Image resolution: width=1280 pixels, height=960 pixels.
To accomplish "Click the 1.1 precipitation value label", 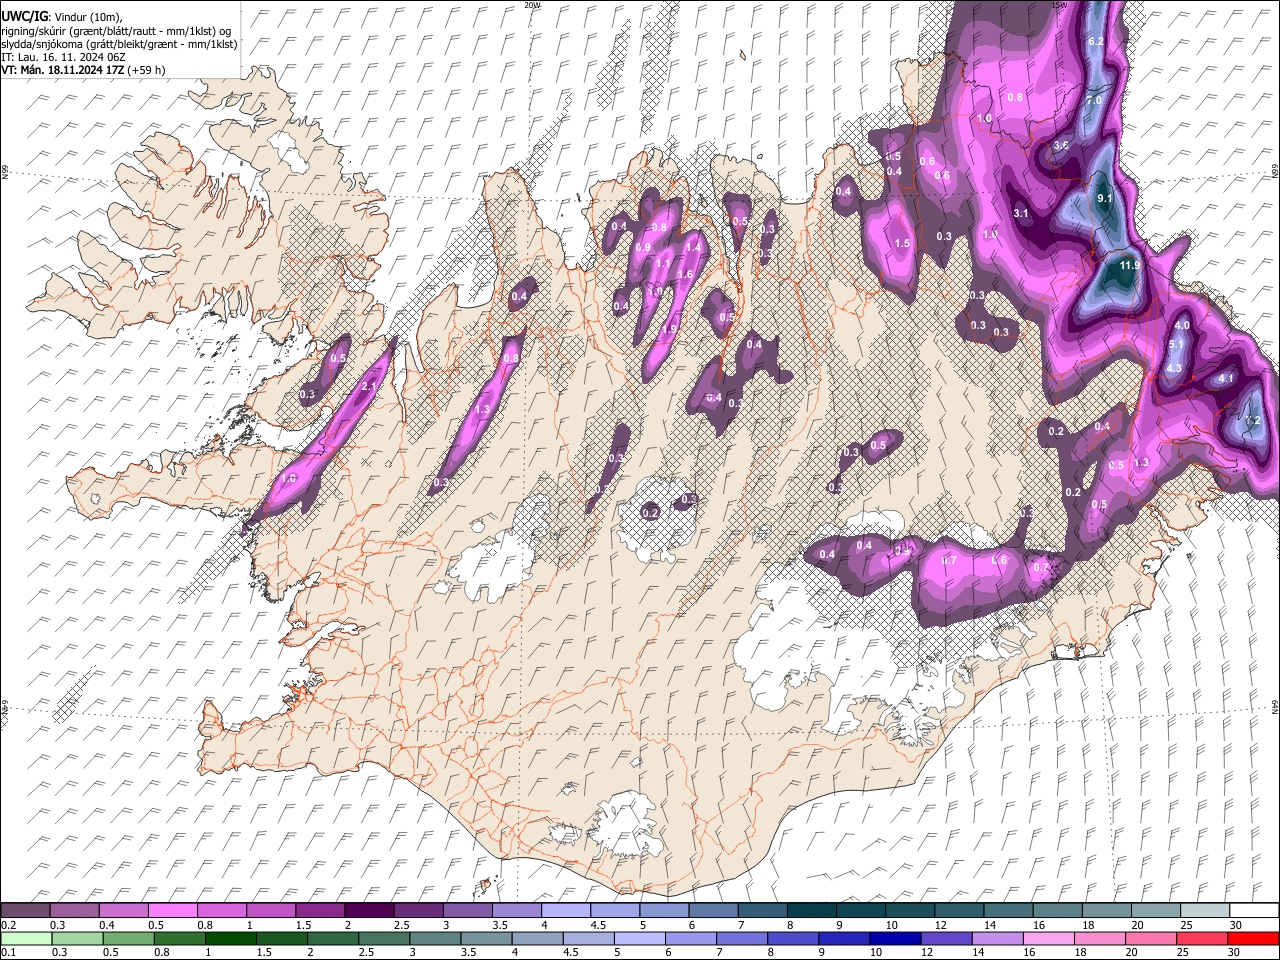I will click(x=663, y=264).
